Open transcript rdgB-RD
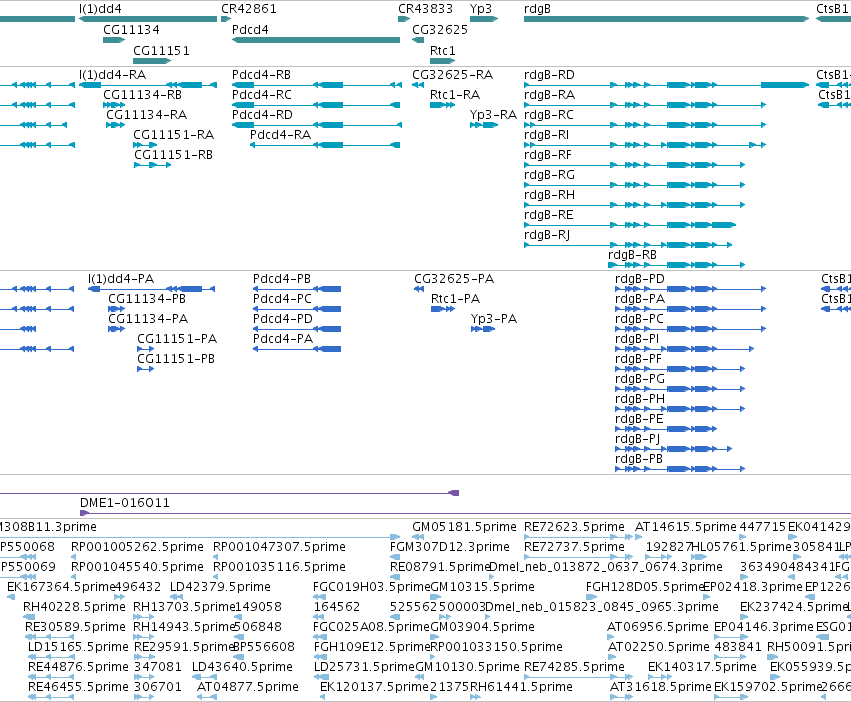 click(x=549, y=75)
